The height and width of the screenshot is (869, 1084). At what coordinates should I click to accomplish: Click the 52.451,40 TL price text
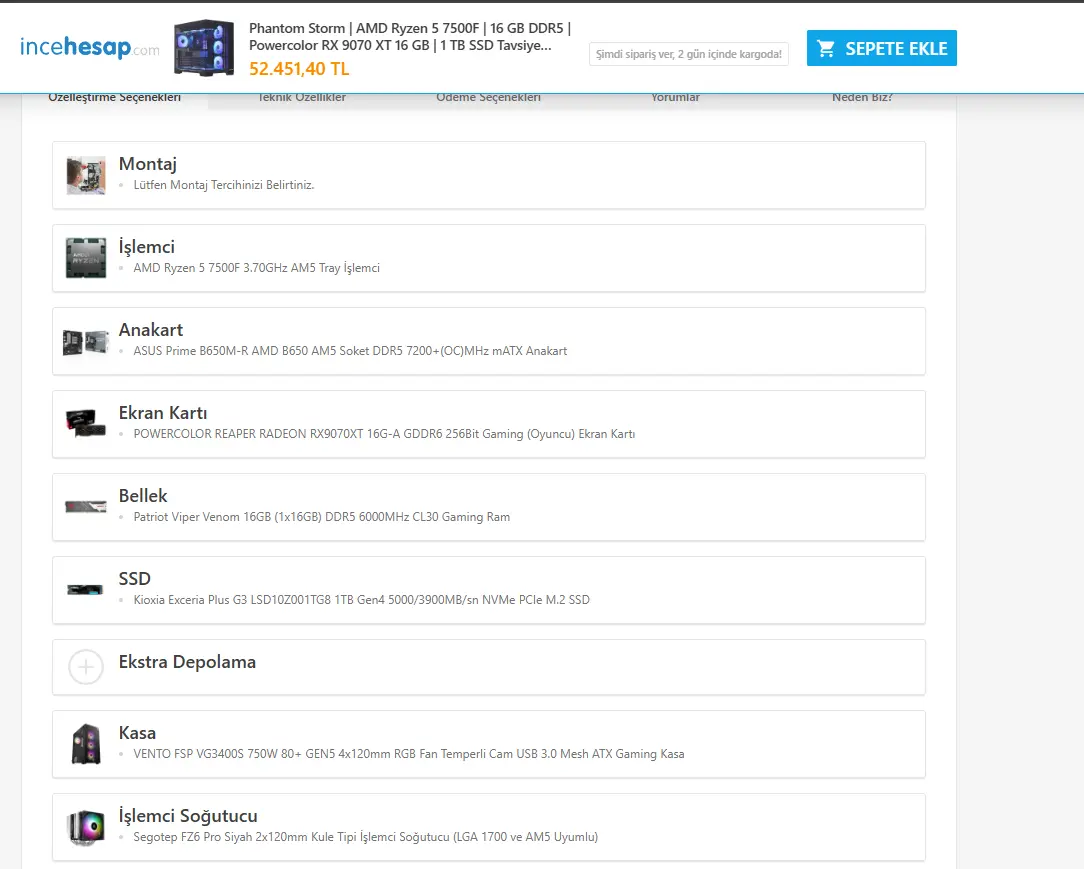click(299, 69)
